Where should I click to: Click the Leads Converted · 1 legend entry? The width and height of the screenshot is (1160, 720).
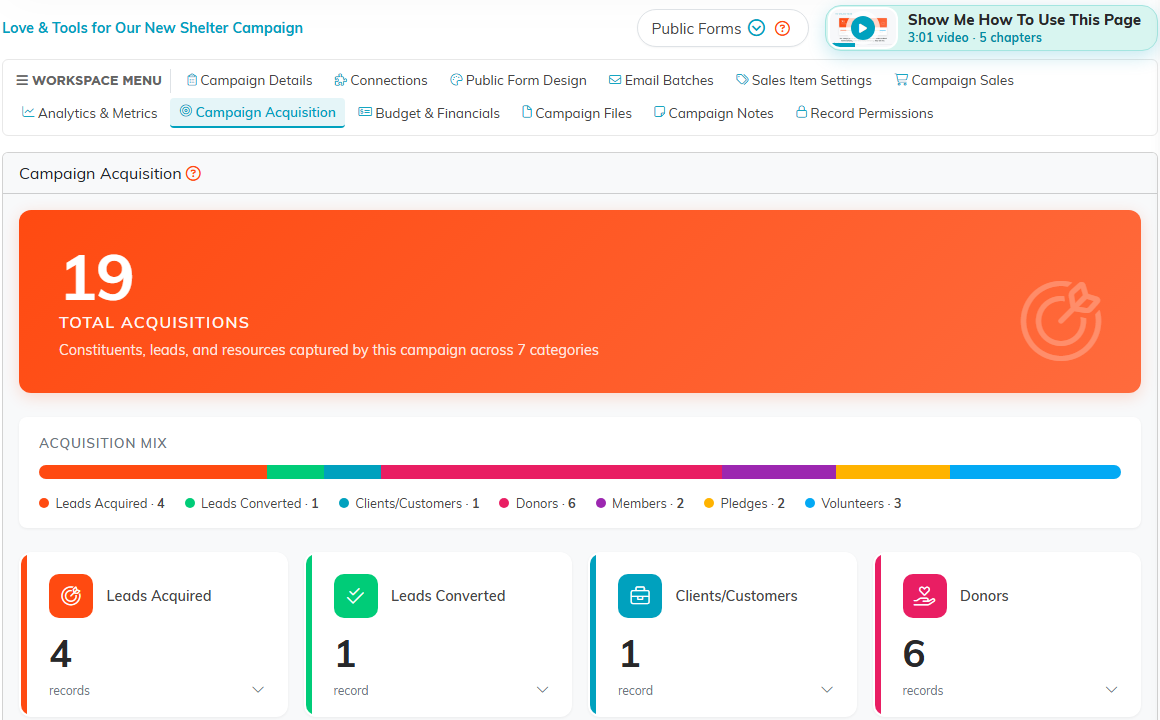pos(252,503)
